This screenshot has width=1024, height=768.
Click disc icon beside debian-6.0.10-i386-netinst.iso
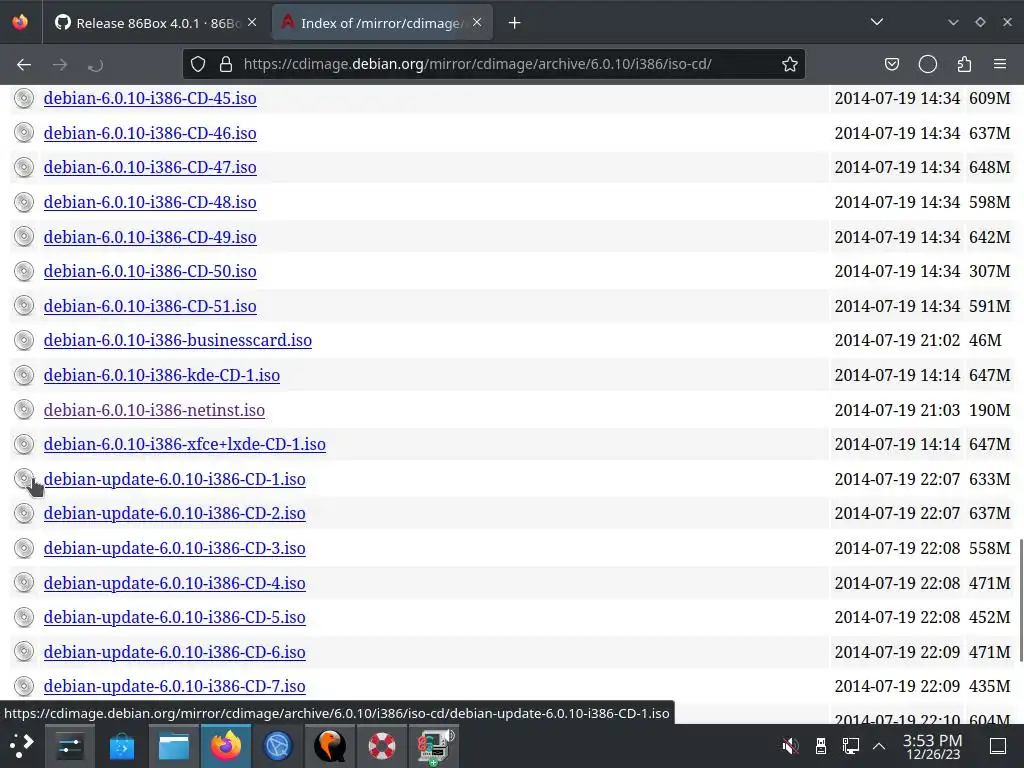pos(24,410)
